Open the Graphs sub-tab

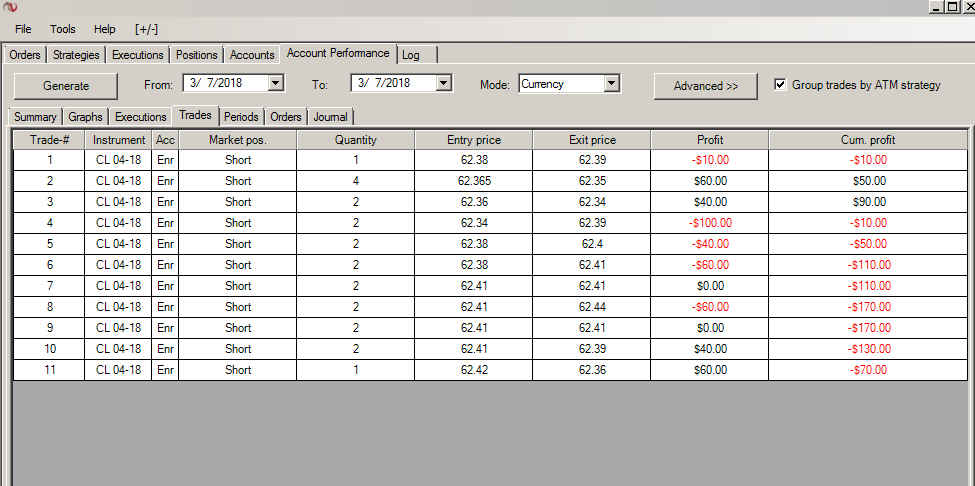pos(85,117)
